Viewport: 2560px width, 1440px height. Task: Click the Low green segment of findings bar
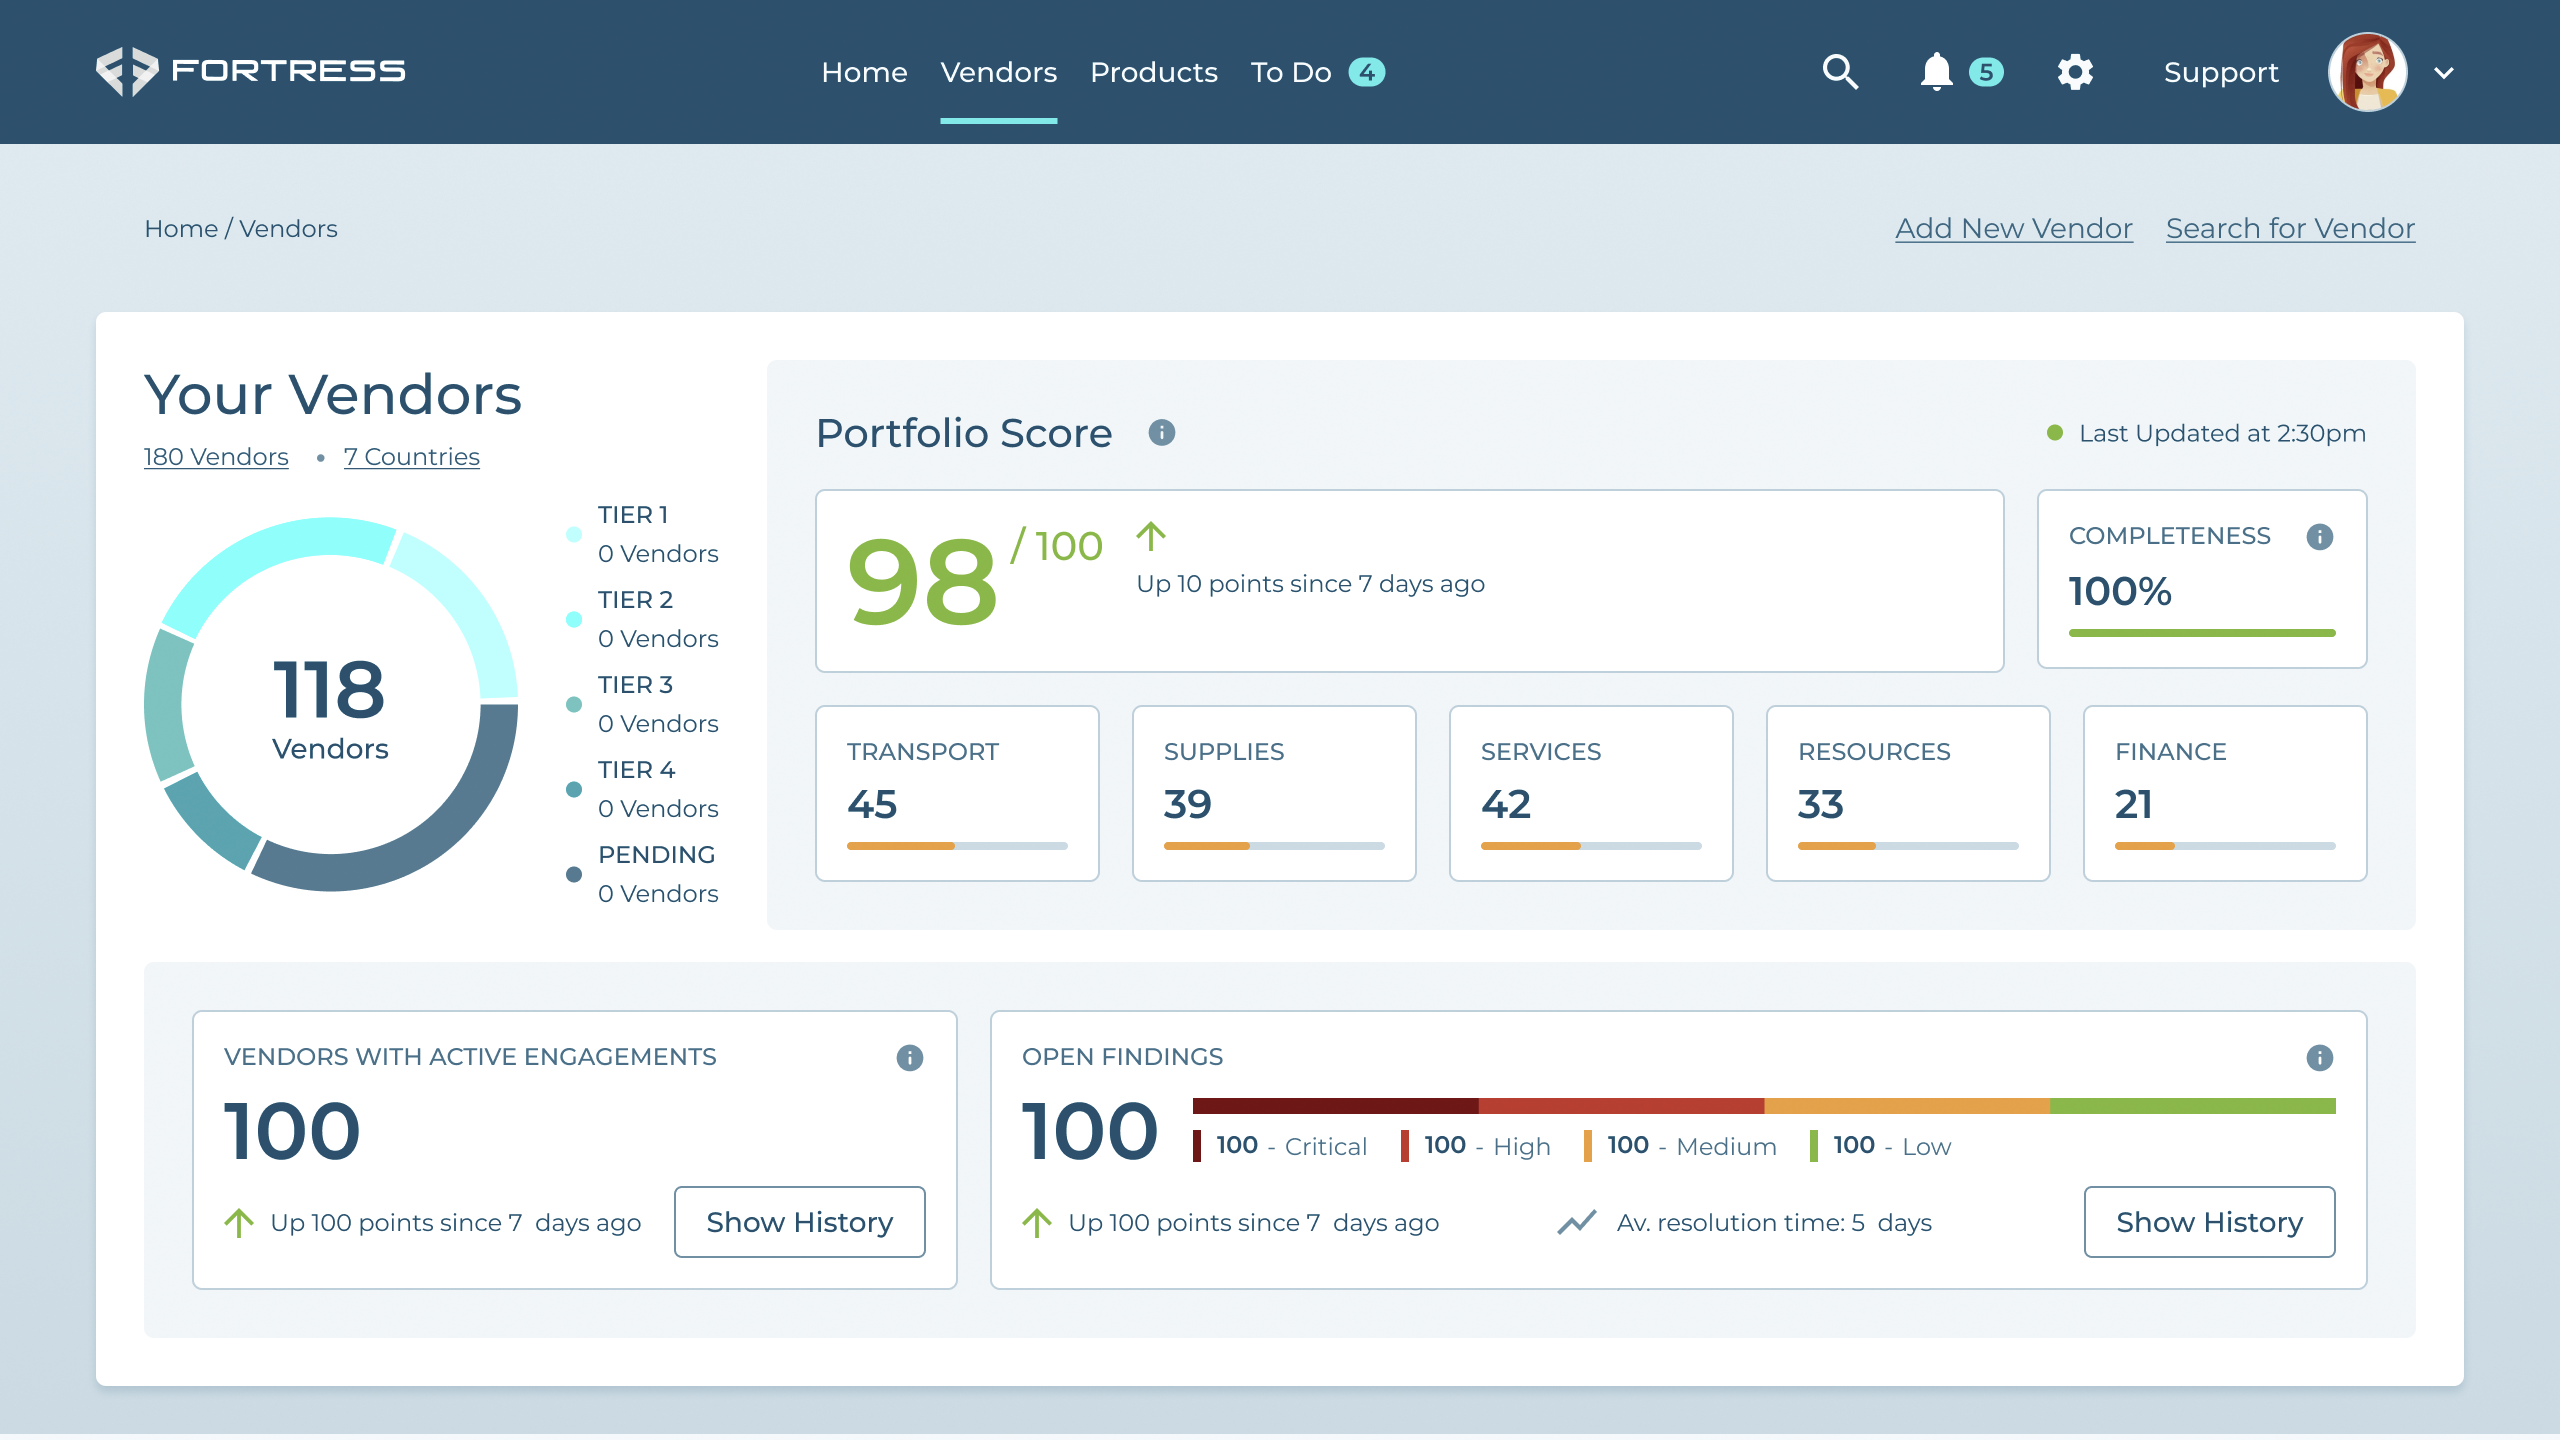click(x=2193, y=1106)
